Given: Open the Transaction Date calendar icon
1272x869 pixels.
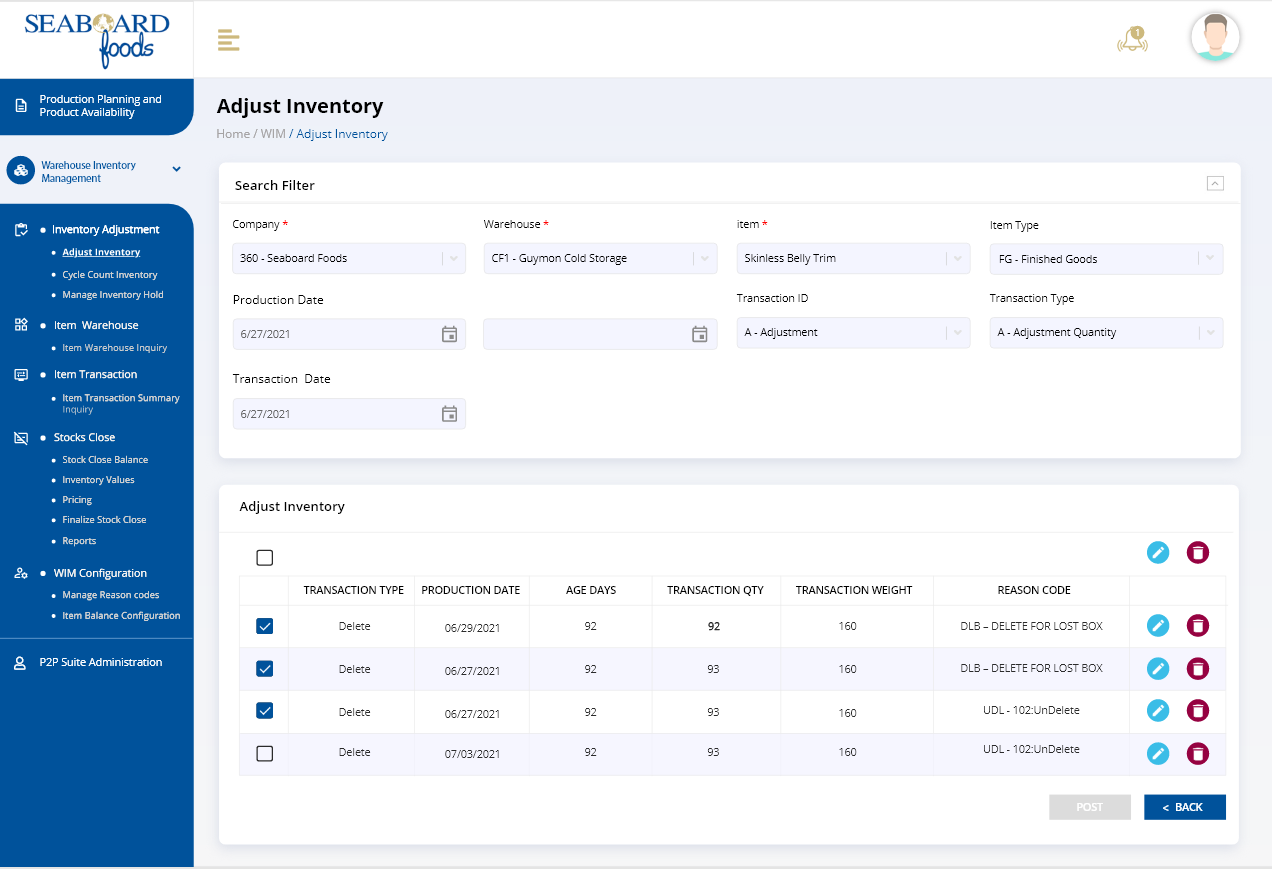Looking at the screenshot, I should 449,414.
